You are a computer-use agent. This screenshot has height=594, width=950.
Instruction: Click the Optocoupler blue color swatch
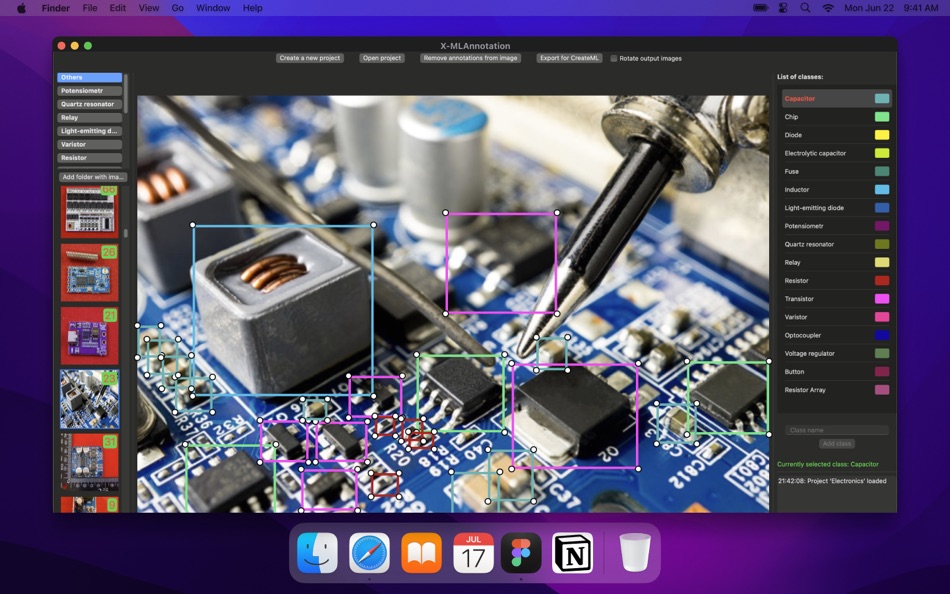(882, 335)
